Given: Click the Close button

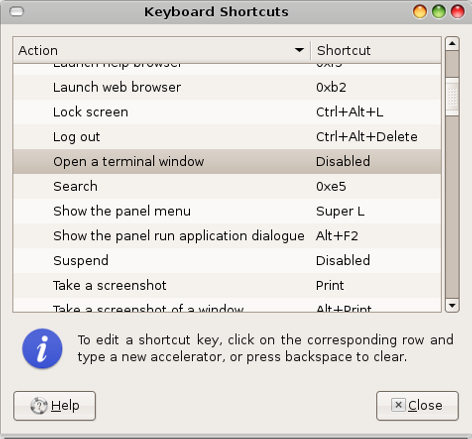Looking at the screenshot, I should pyautogui.click(x=417, y=406).
